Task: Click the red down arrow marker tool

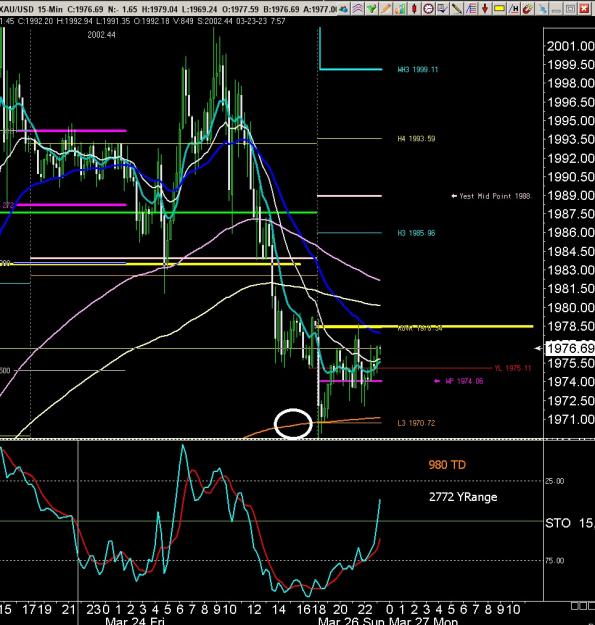Action: click(485, 8)
